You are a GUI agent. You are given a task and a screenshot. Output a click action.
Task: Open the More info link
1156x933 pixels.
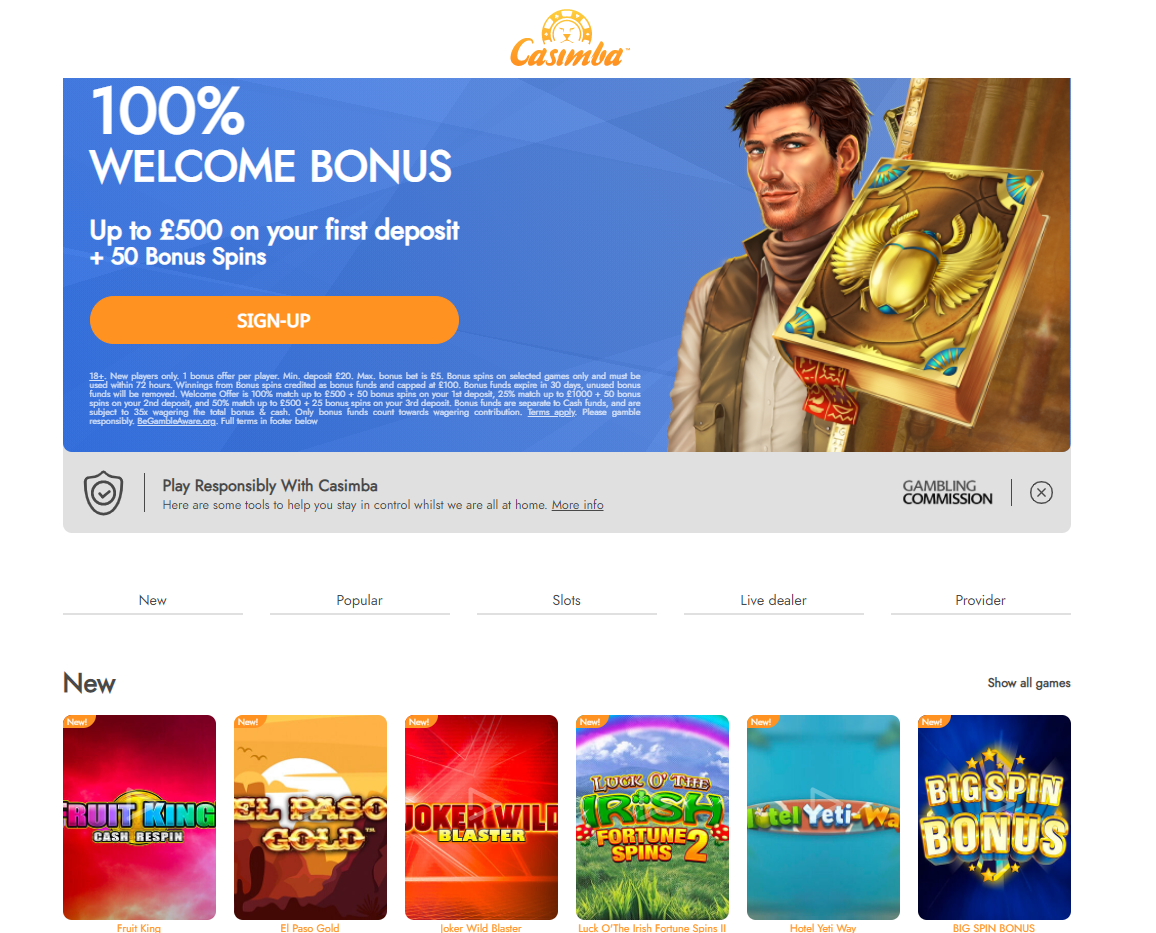tap(577, 505)
